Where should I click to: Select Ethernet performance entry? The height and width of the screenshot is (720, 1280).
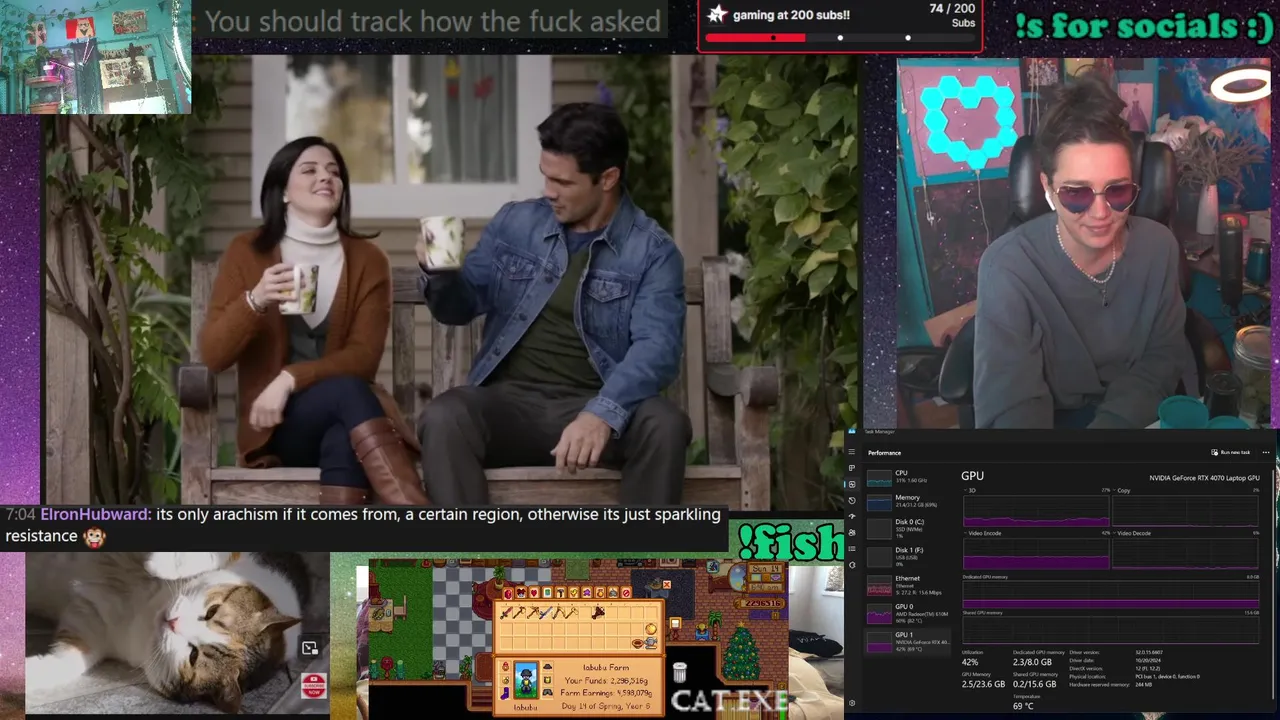(x=908, y=585)
